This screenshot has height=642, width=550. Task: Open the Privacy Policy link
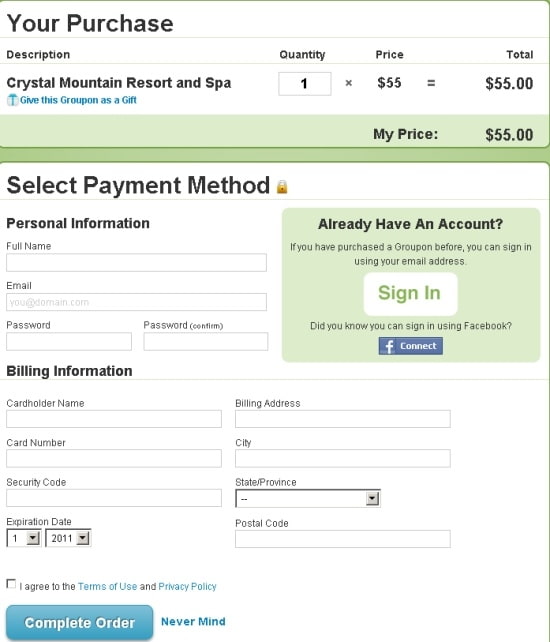pos(187,586)
